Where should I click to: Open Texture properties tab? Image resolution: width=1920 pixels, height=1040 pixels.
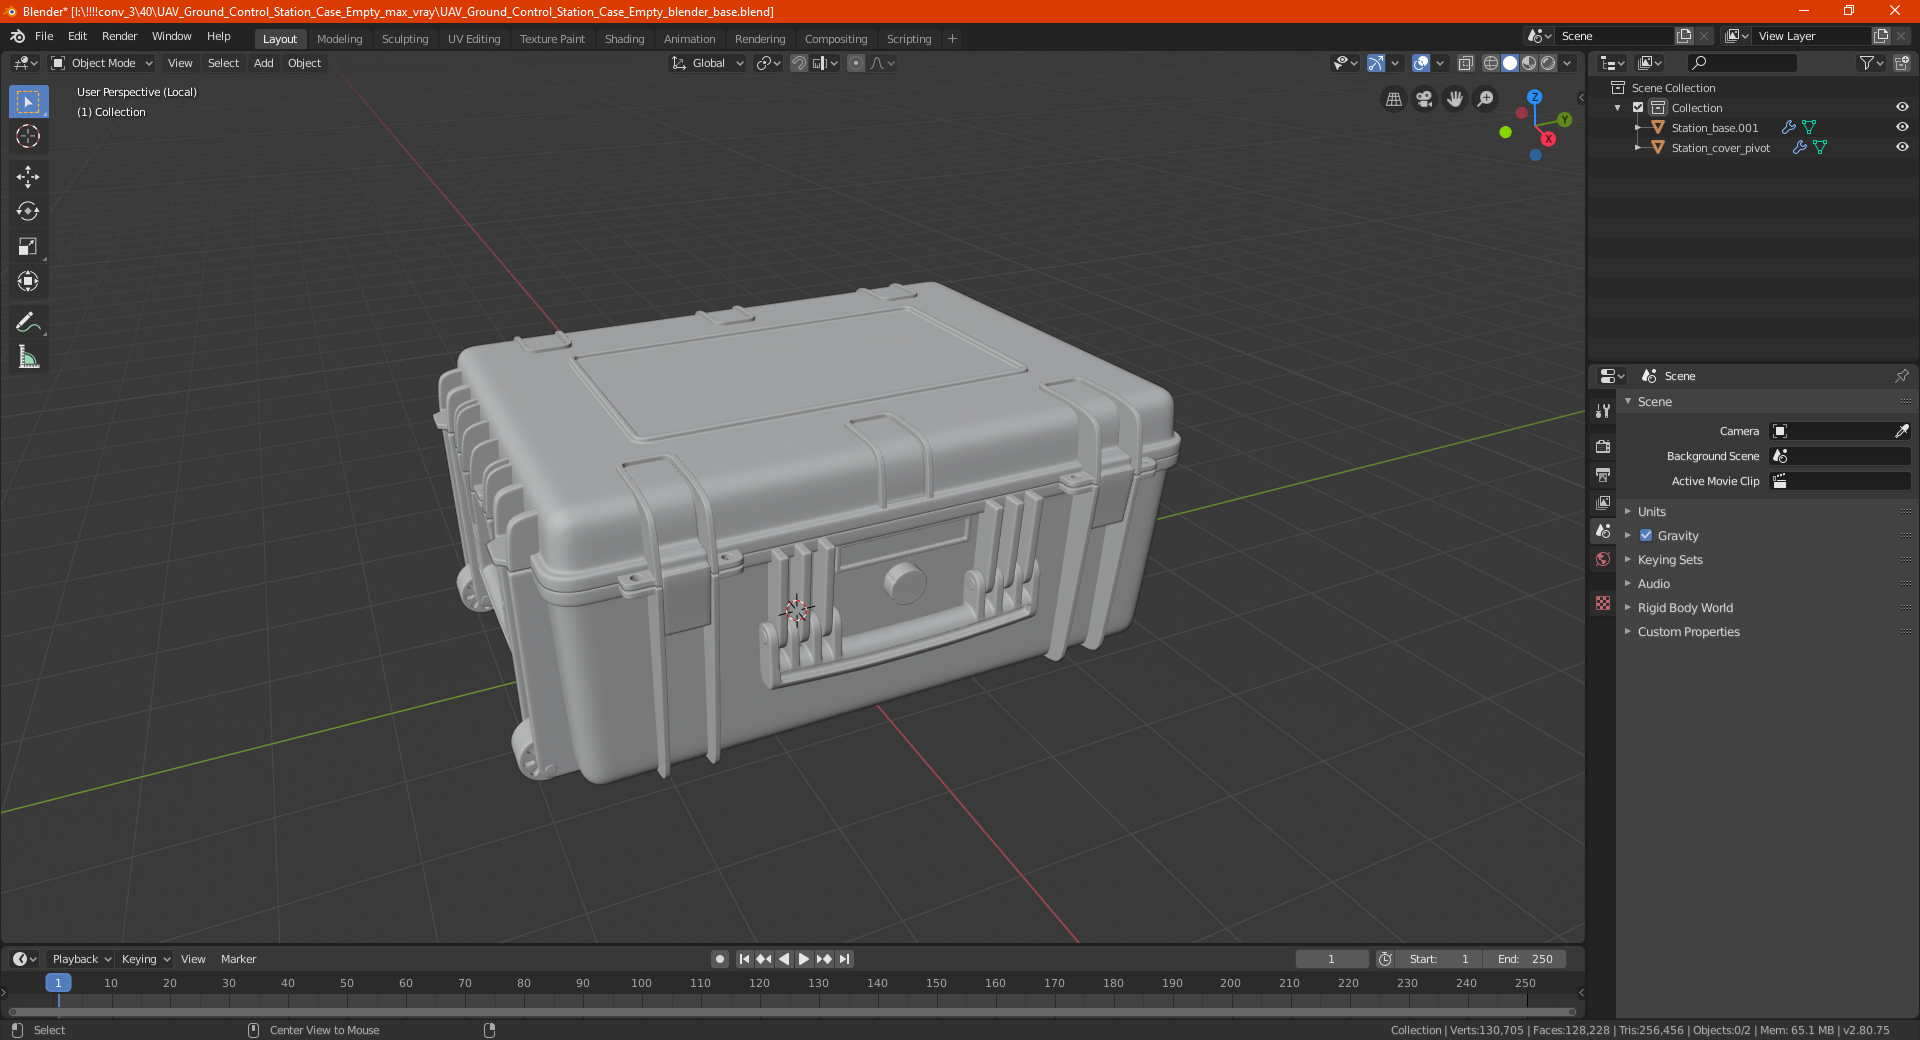pyautogui.click(x=1603, y=603)
